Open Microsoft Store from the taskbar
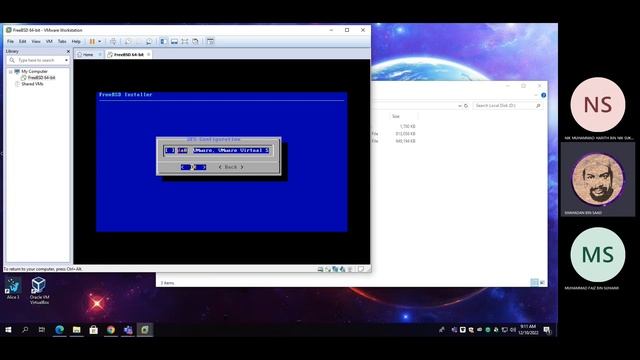Image resolution: width=640 pixels, height=360 pixels. point(93,330)
